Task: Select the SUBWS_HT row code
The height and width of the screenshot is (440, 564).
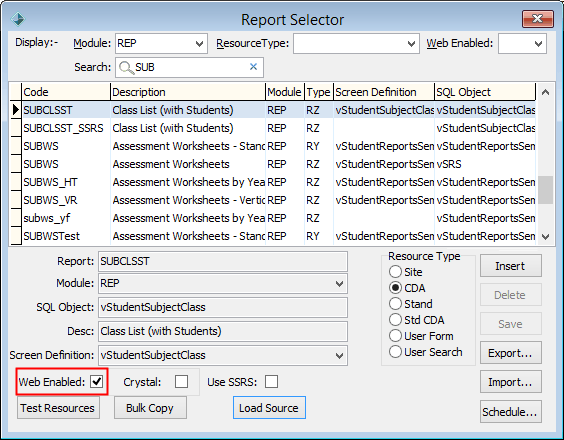Action: click(x=50, y=182)
